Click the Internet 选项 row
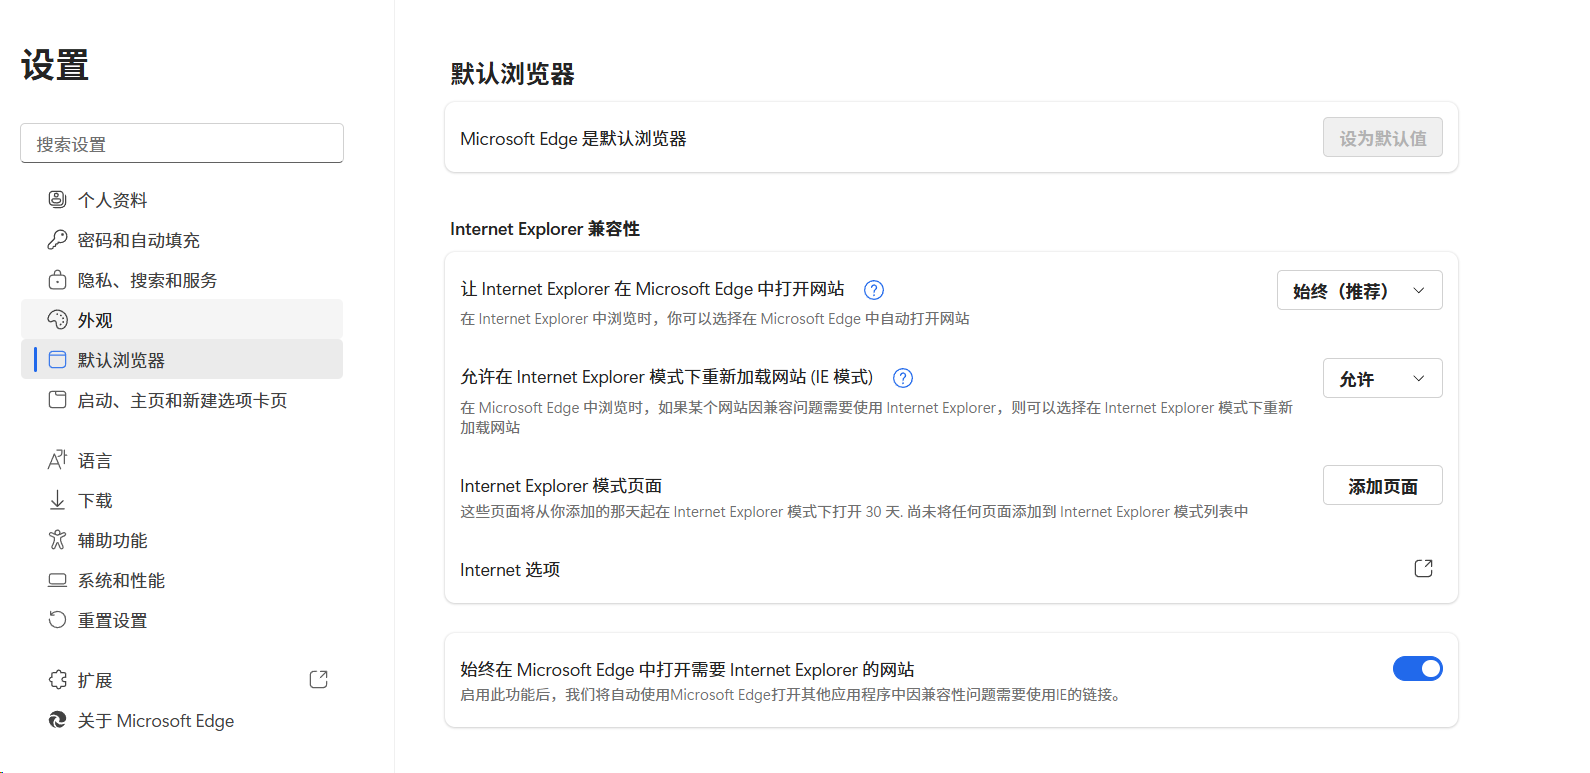This screenshot has height=773, width=1590. coord(951,568)
